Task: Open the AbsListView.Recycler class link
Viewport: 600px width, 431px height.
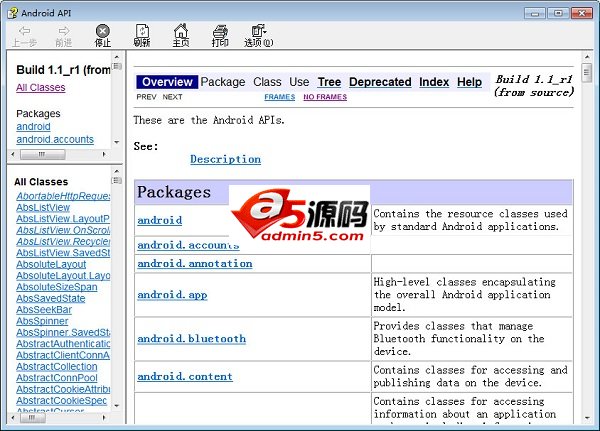Action: tap(63, 242)
